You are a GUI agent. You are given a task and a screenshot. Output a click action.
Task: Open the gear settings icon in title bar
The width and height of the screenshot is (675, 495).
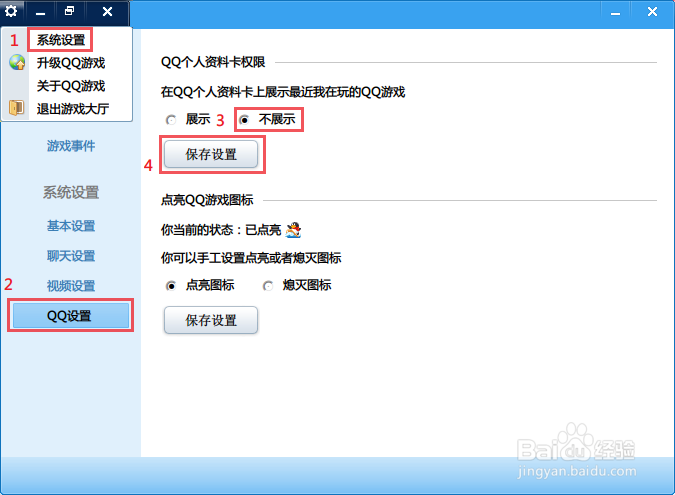coord(11,11)
